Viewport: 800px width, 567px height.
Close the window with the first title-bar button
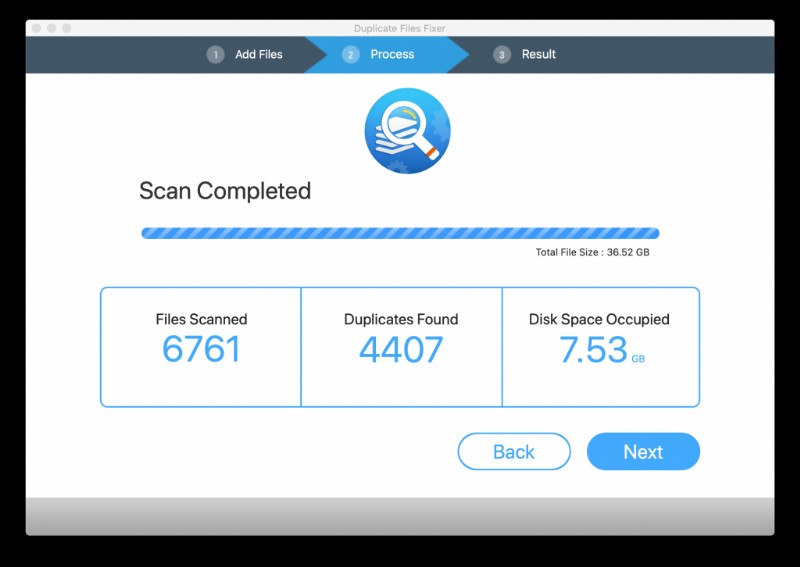36,28
